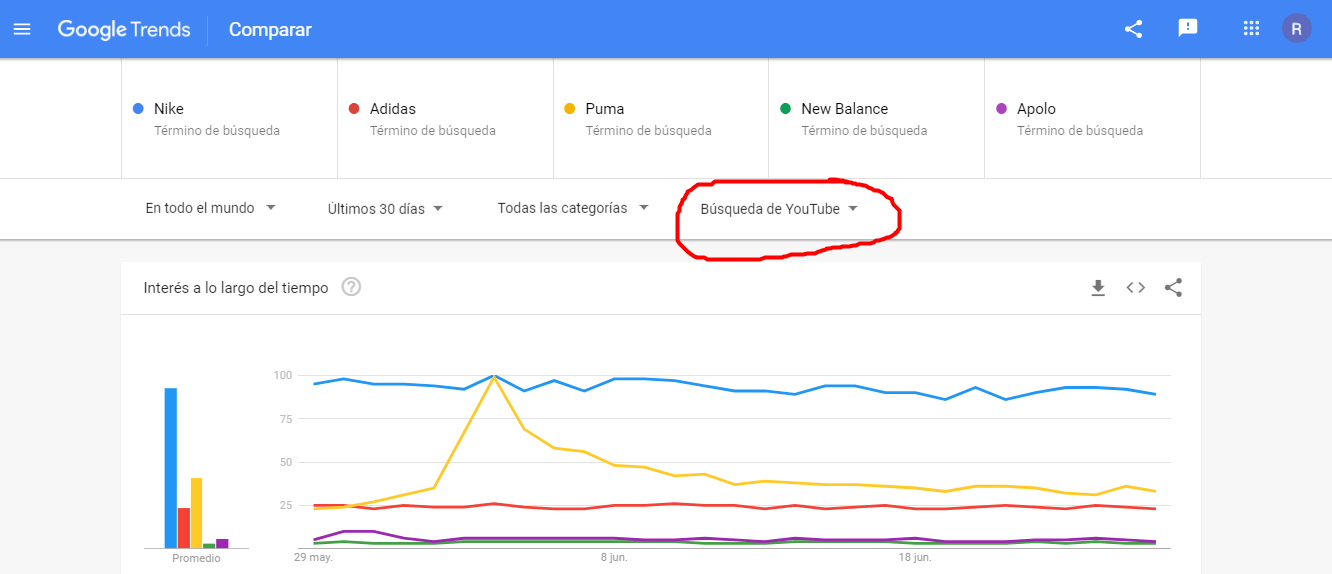Viewport: 1332px width, 574px height.
Task: Download the interest over time CSV
Action: pos(1098,288)
